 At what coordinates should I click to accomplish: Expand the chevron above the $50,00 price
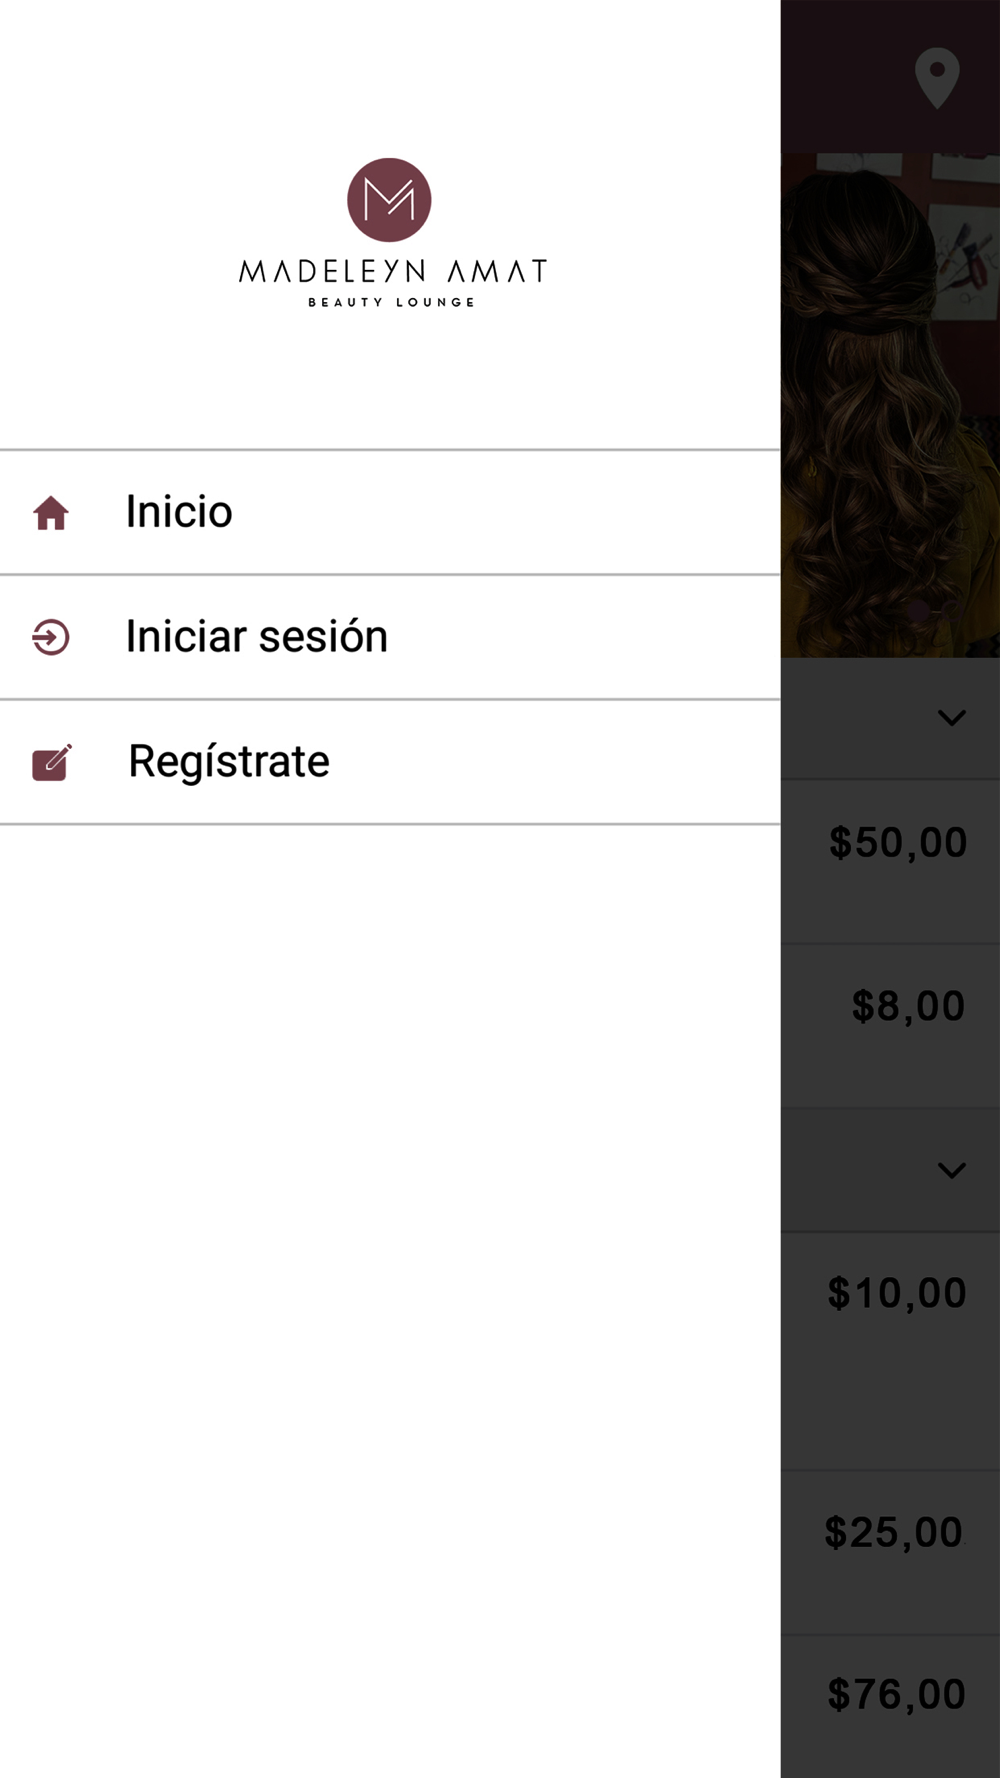pos(951,718)
